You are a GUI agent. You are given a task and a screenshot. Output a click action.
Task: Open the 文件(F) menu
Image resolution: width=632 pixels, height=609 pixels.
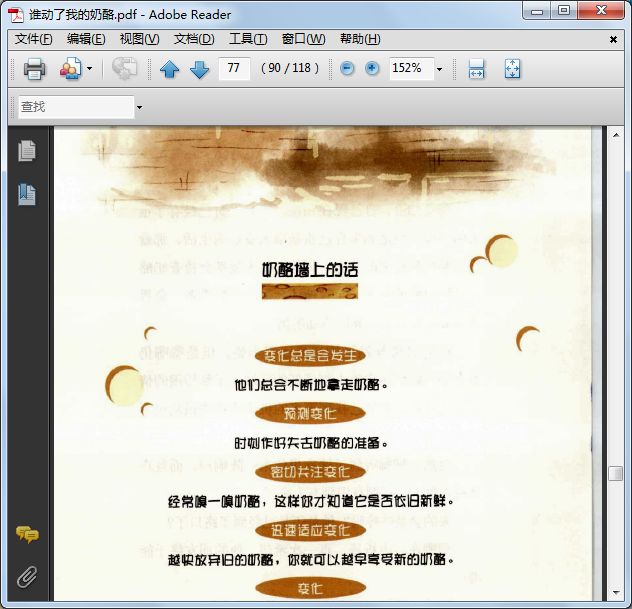pyautogui.click(x=34, y=39)
